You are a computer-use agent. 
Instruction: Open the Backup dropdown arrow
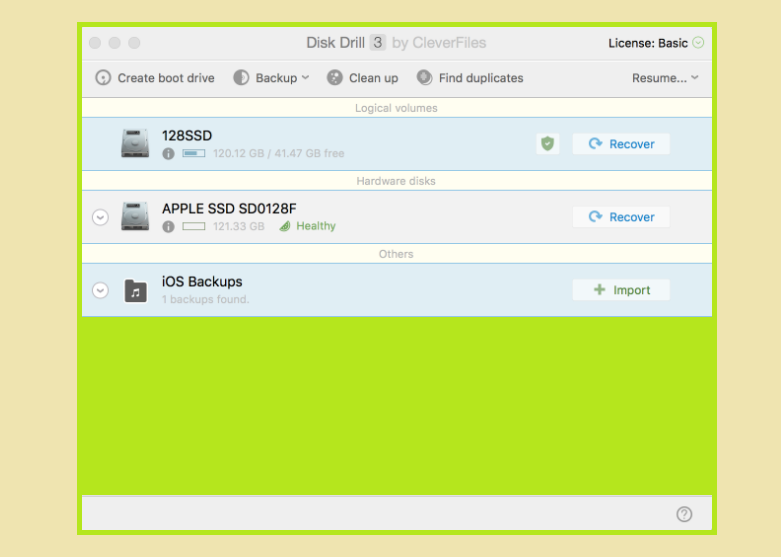306,78
